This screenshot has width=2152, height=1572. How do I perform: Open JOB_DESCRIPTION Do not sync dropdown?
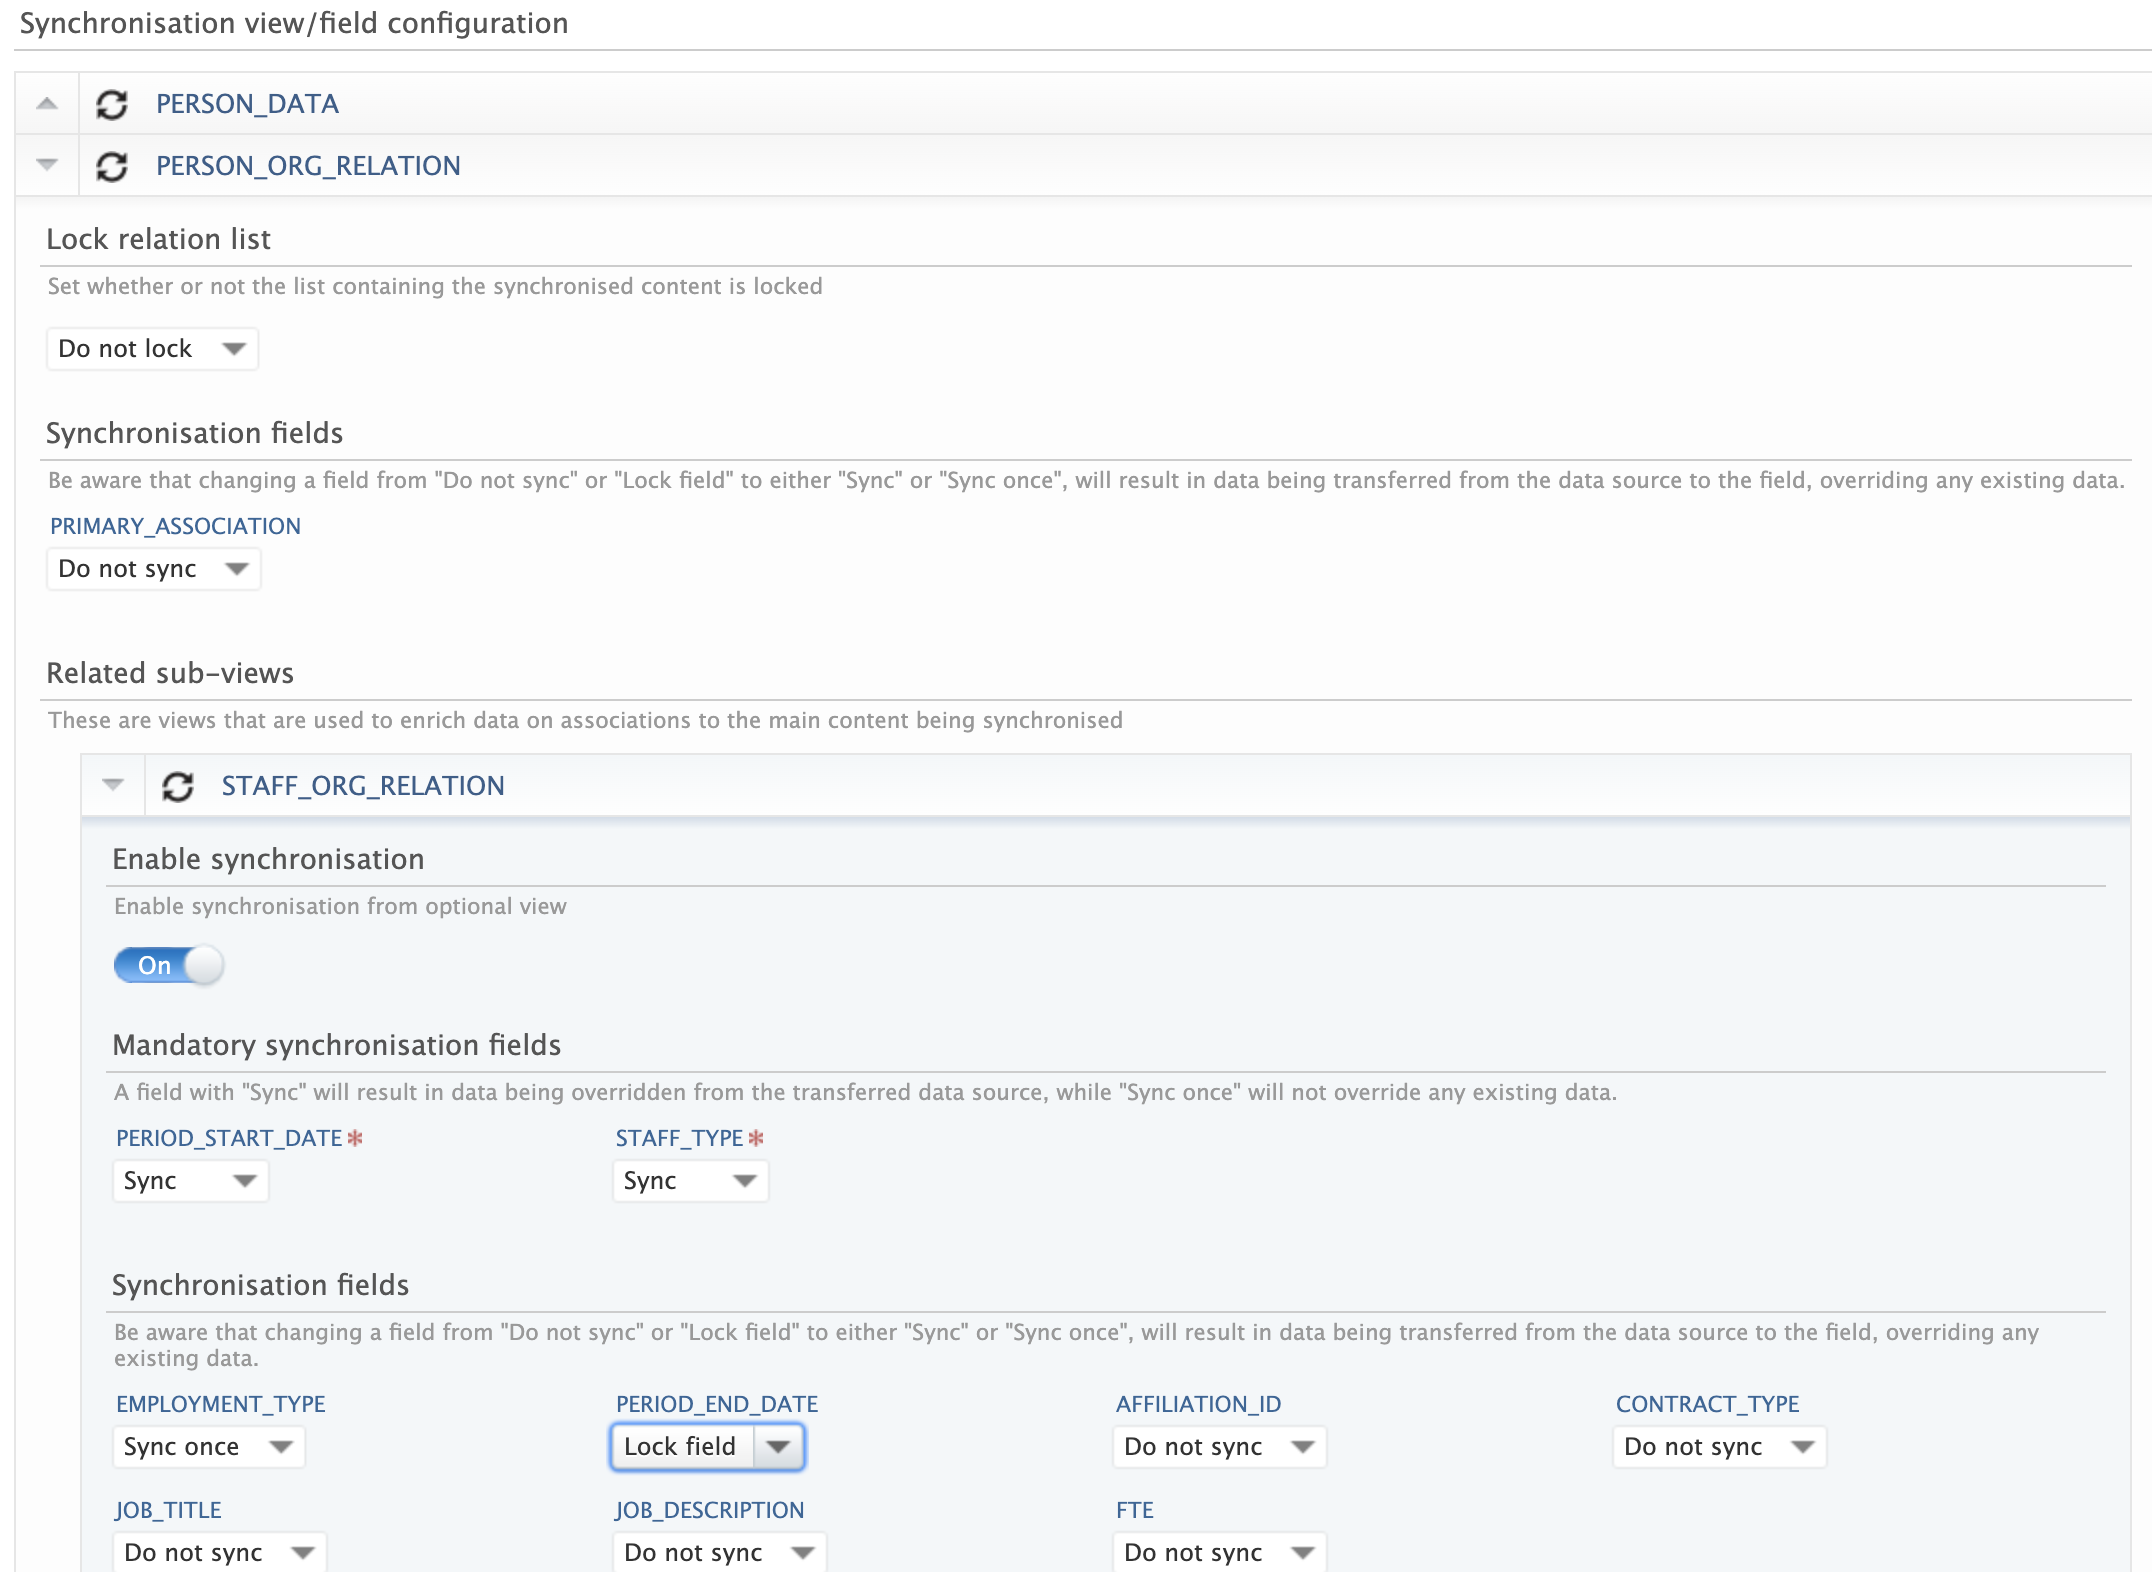click(719, 1552)
